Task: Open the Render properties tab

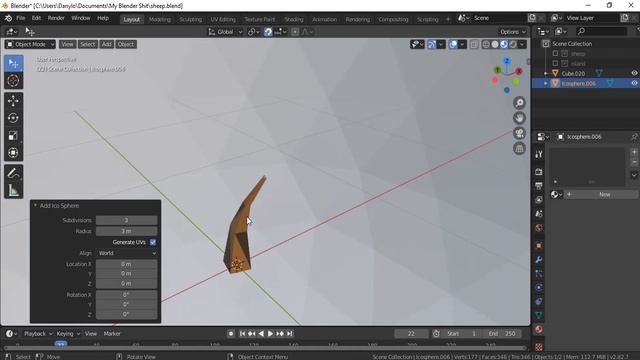Action: 539,172
